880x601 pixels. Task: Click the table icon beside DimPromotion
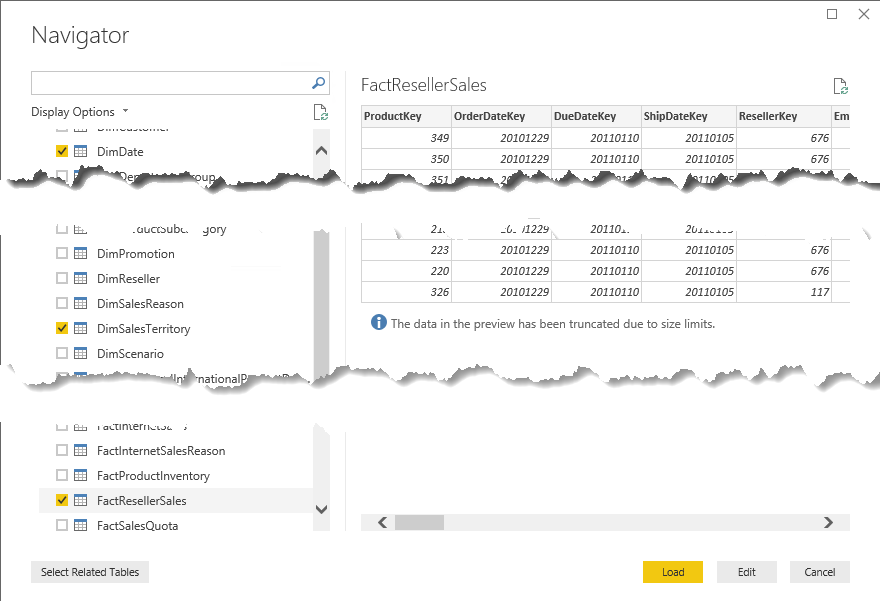pyautogui.click(x=81, y=254)
